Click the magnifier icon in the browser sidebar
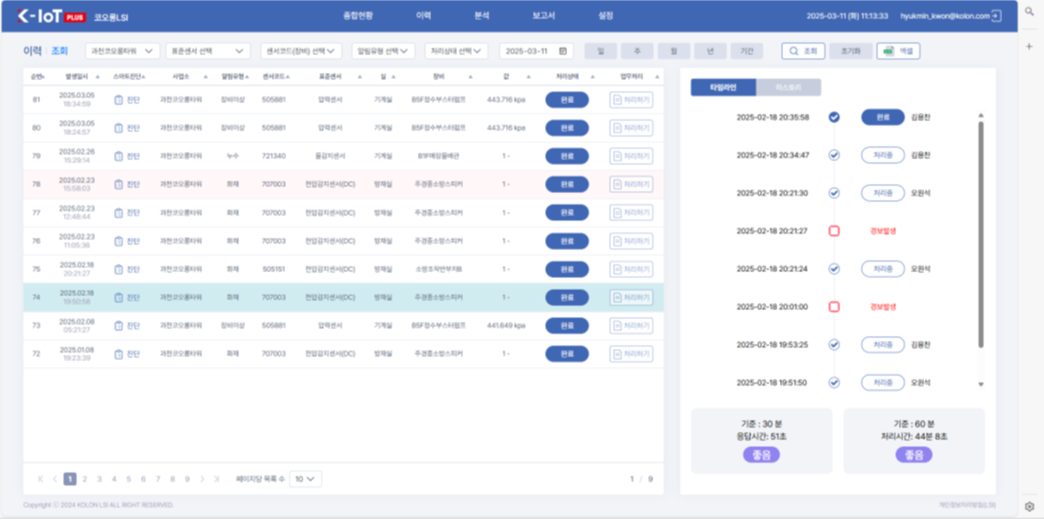The image size is (1044, 520). coord(1030,11)
